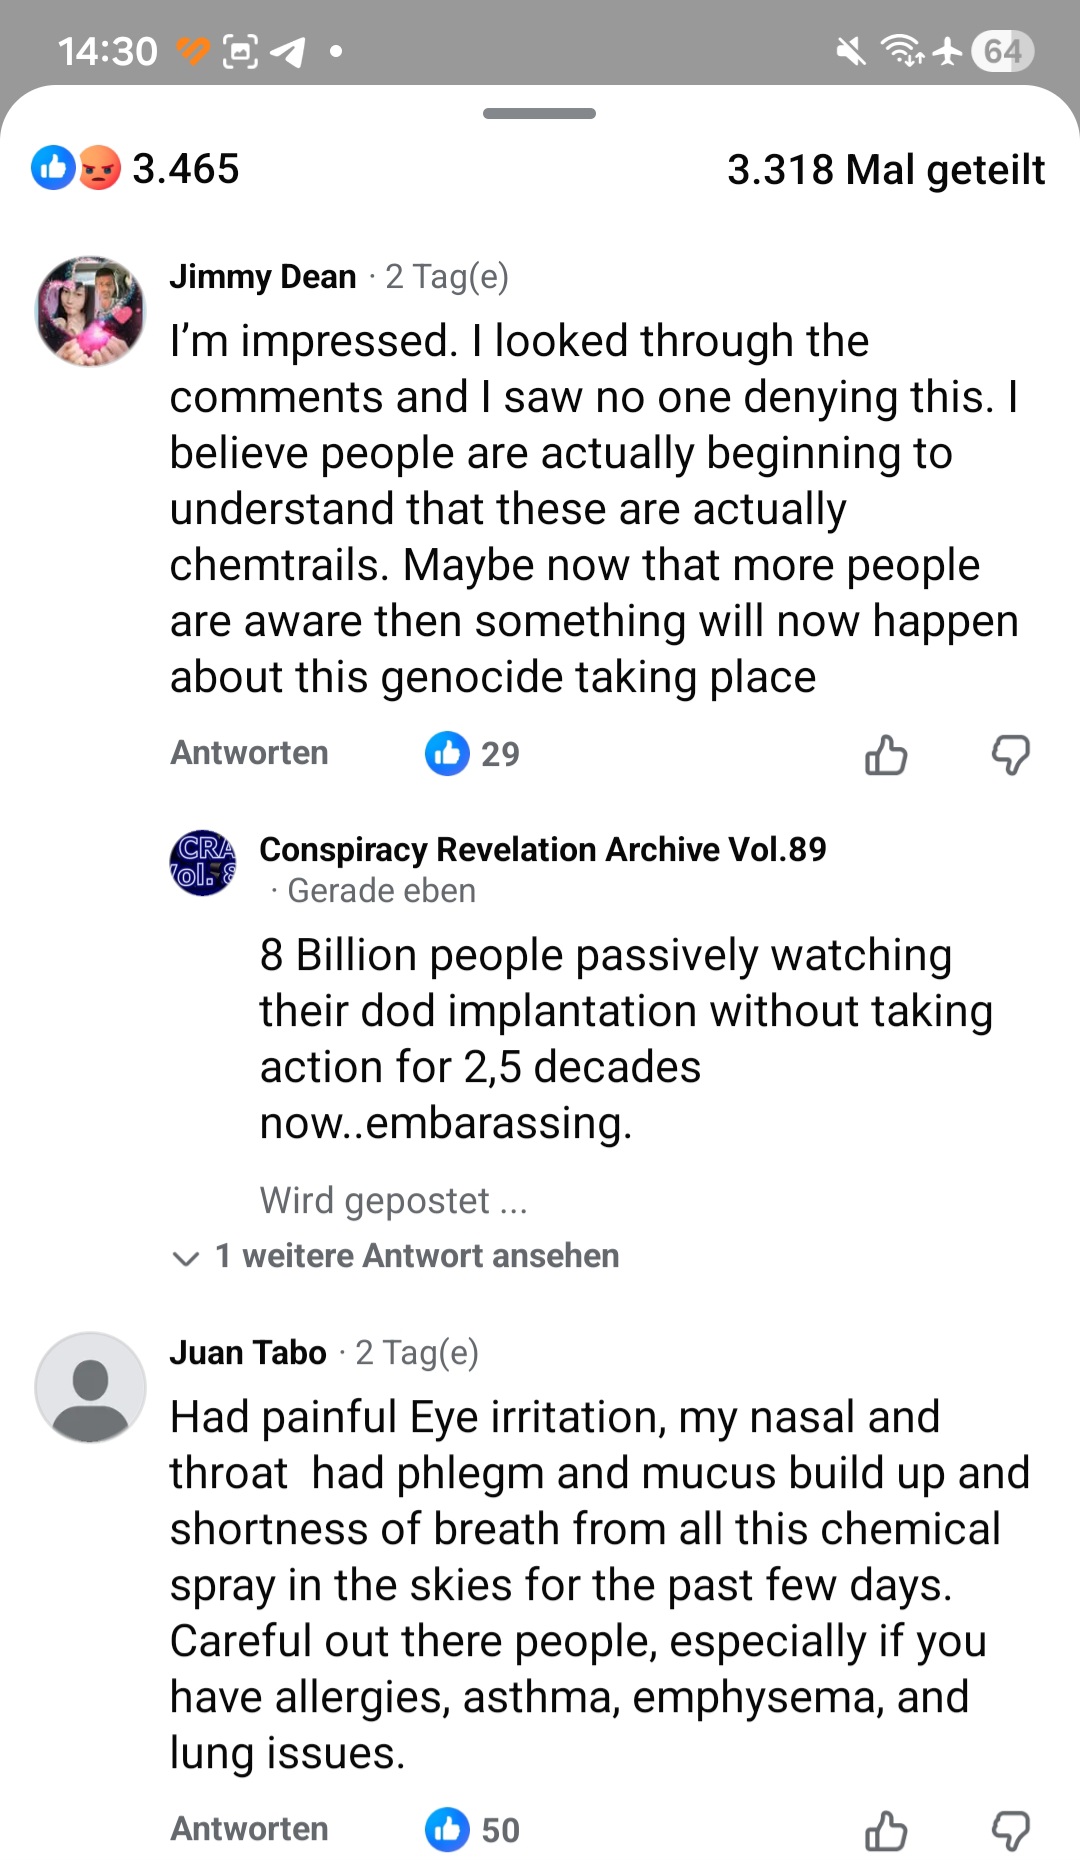Open Conspiracy Revelation Archive Vol.89 profile name
The width and height of the screenshot is (1080, 1863).
[x=543, y=849]
